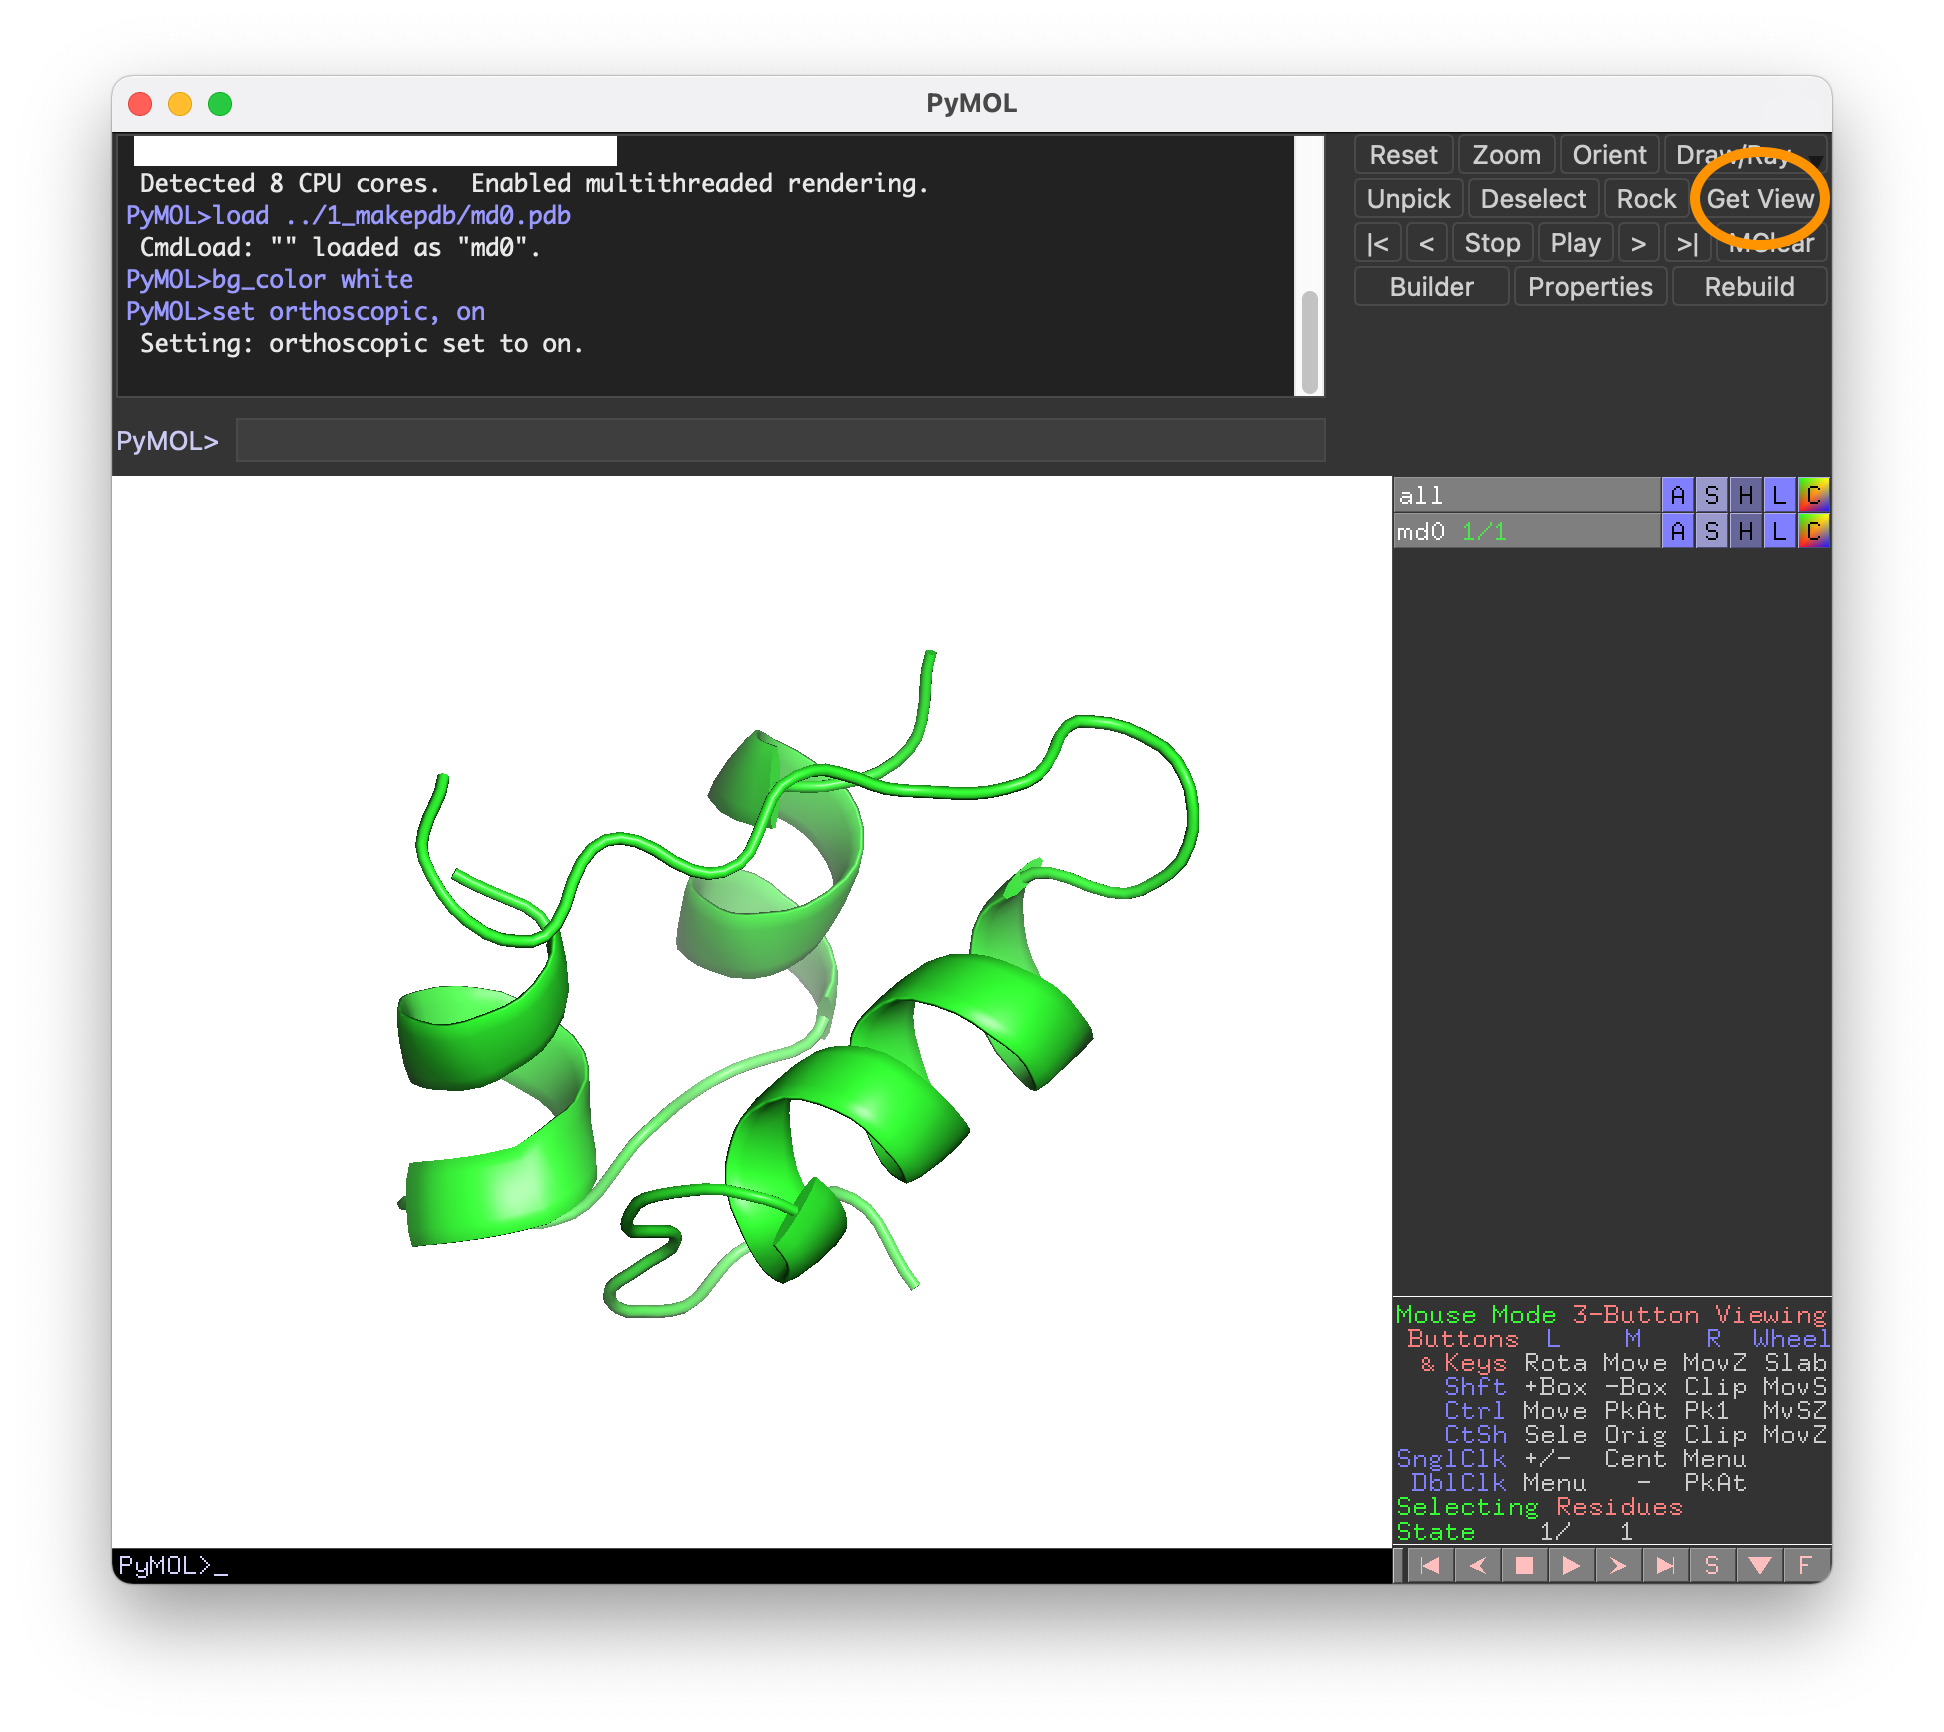
Task: Click the skip-to-end icon in bottom bar
Action: coord(1665,1565)
